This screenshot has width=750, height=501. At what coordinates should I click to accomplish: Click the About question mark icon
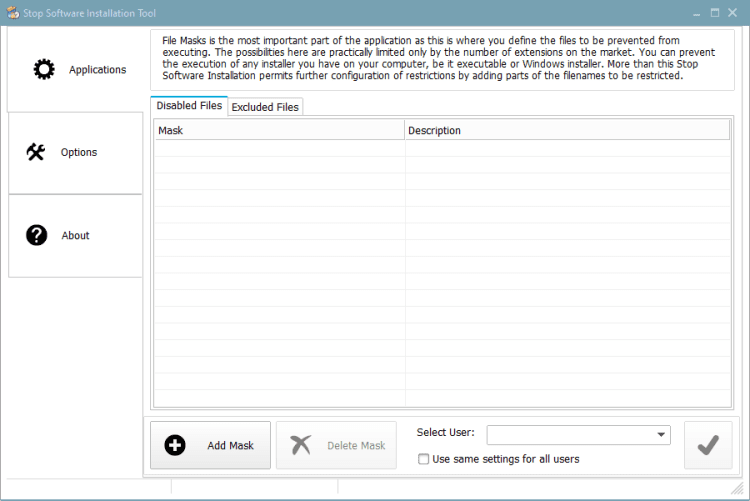coord(36,235)
